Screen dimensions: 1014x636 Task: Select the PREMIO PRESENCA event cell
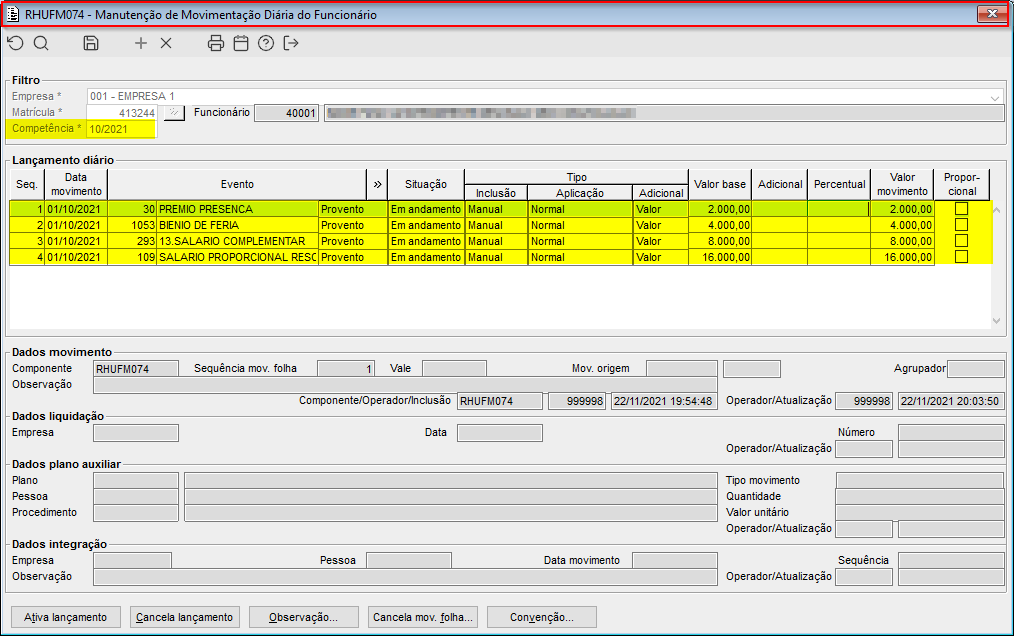pos(237,209)
